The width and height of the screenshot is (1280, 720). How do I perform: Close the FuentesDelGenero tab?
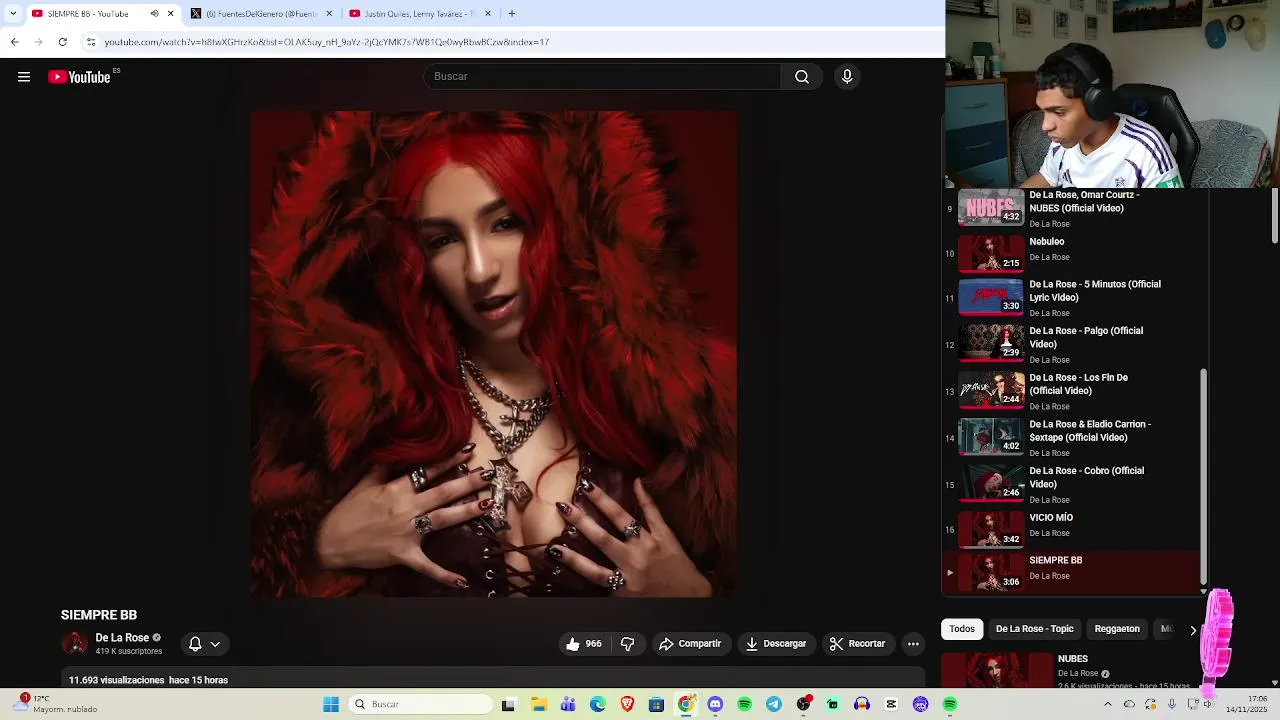(329, 14)
